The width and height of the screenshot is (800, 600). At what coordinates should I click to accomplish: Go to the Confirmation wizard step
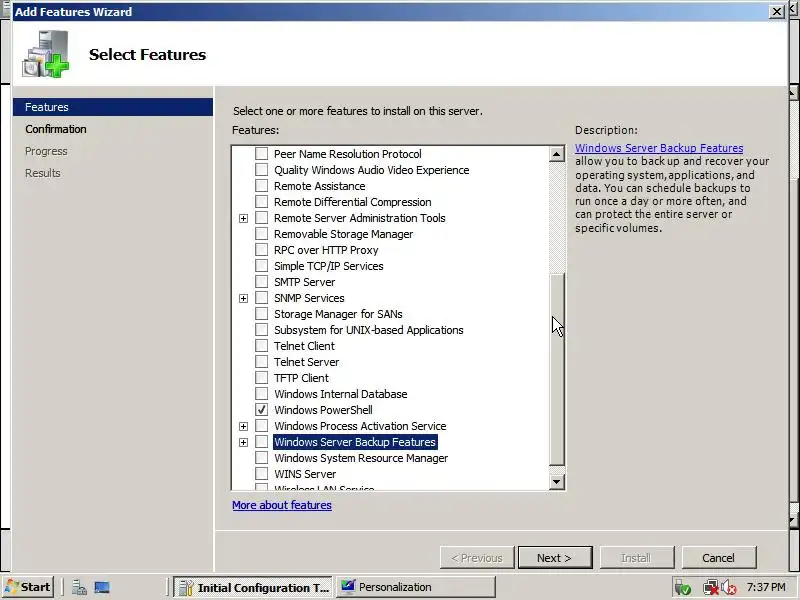coord(56,129)
